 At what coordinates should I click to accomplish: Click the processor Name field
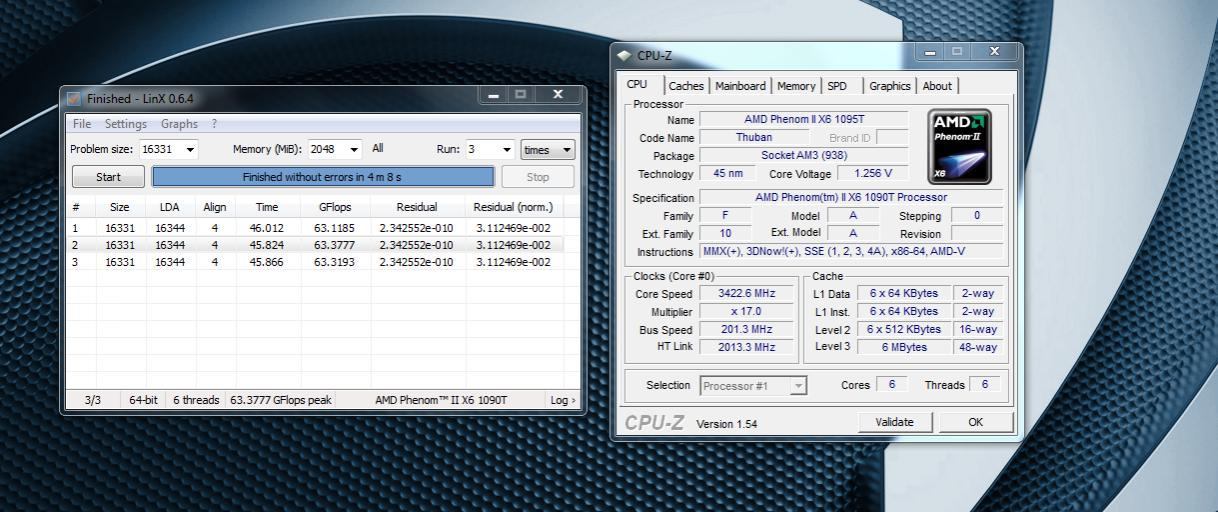click(x=804, y=119)
